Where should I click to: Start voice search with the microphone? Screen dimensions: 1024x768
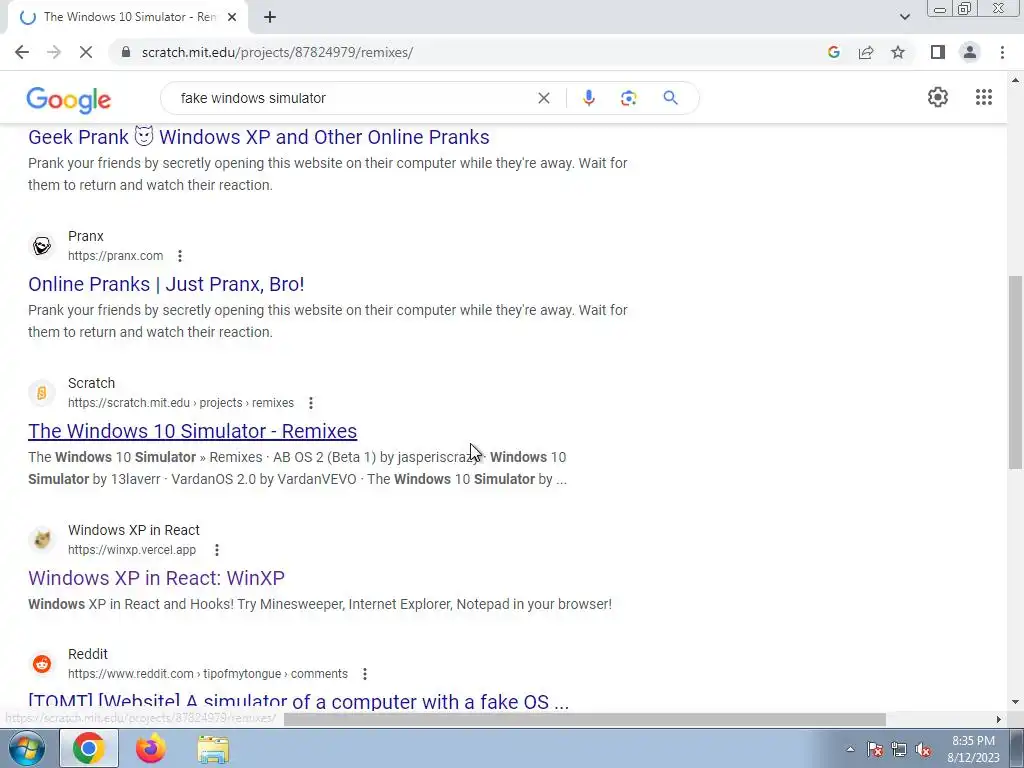click(588, 98)
